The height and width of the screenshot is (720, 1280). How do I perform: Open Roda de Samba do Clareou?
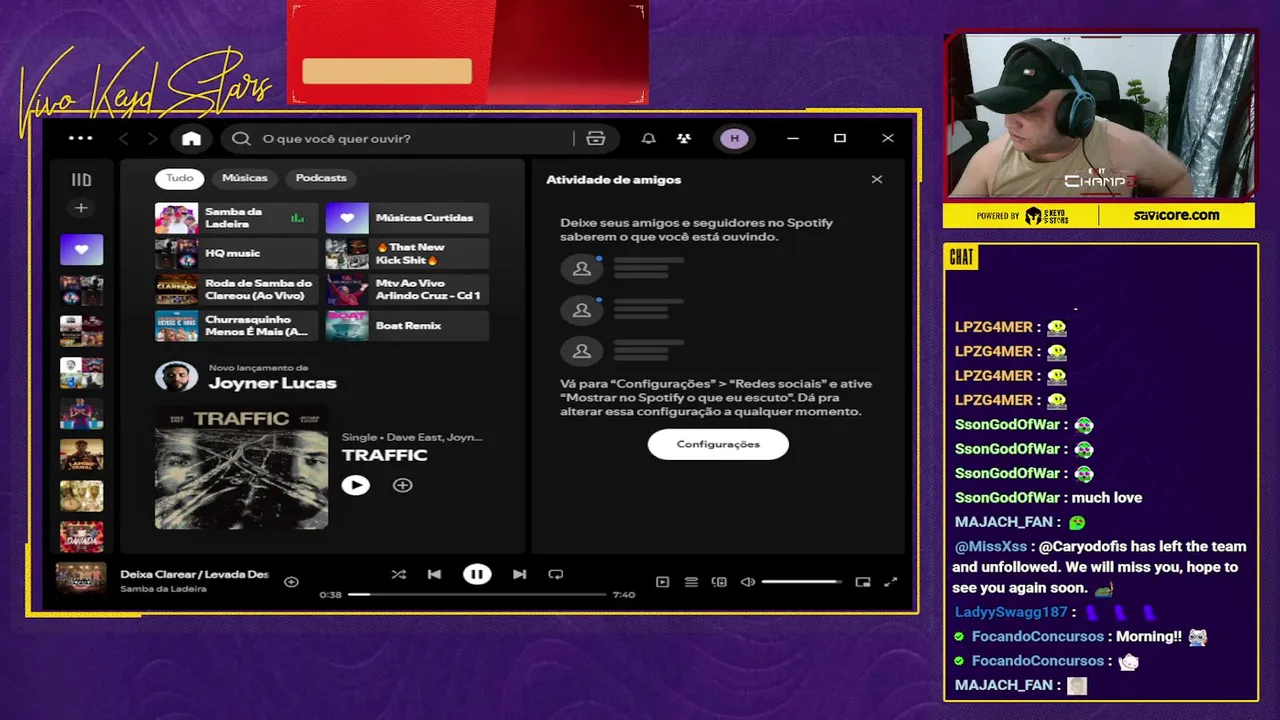click(236, 290)
